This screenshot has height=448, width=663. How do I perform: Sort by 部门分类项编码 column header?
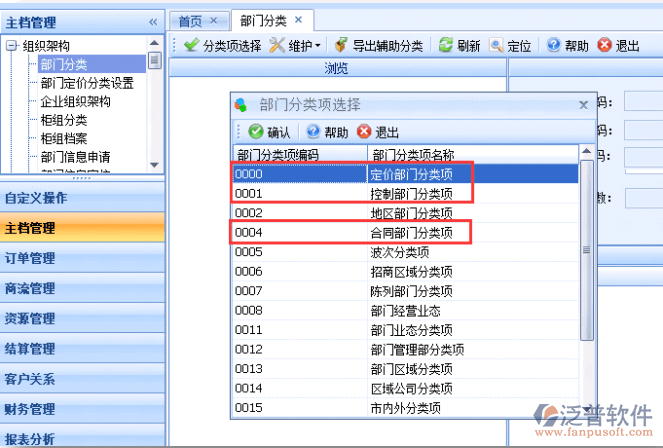[277, 154]
